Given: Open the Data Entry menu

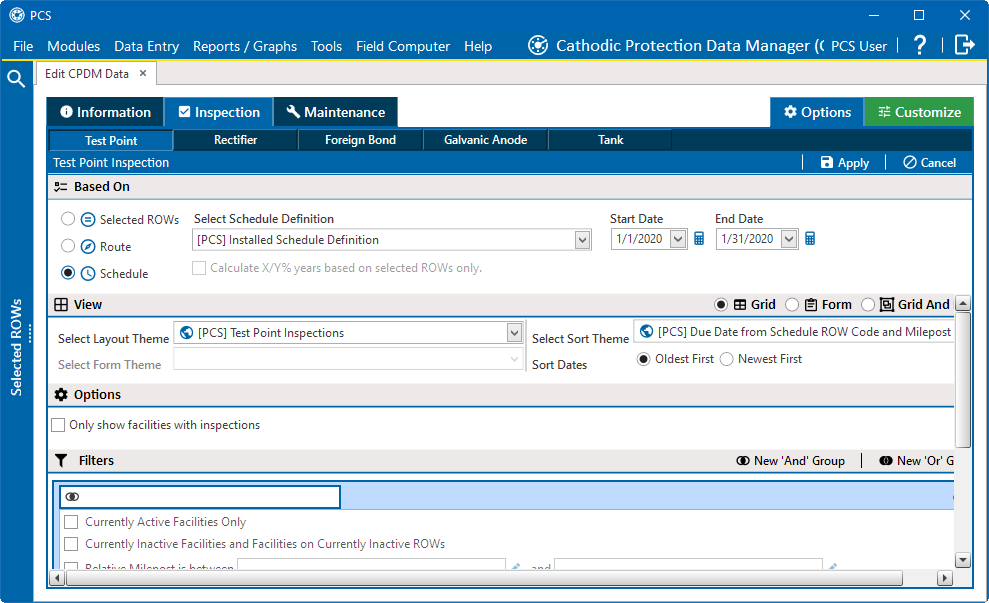Looking at the screenshot, I should pos(146,46).
